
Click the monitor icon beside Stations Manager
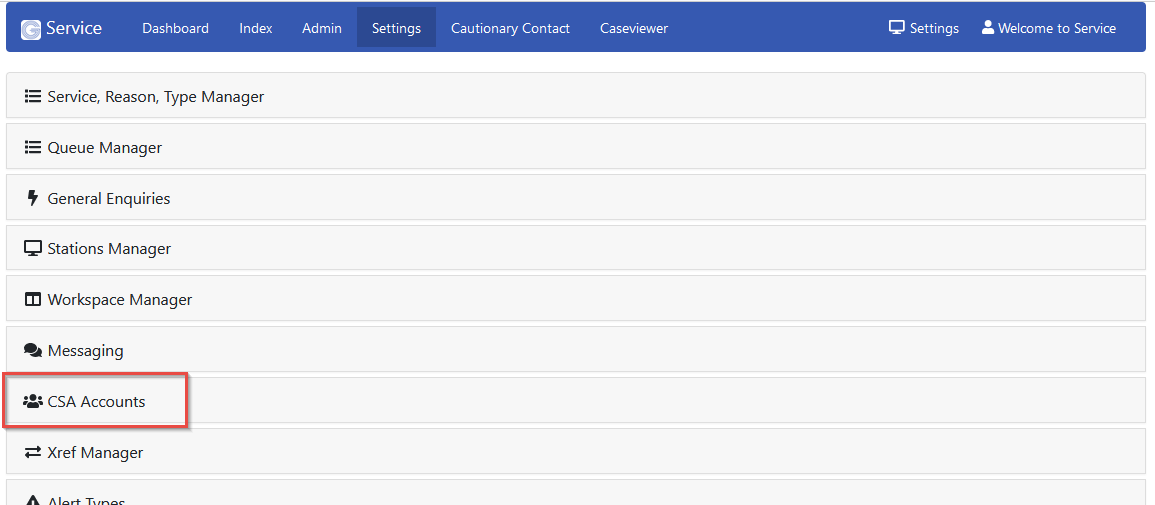tap(33, 249)
